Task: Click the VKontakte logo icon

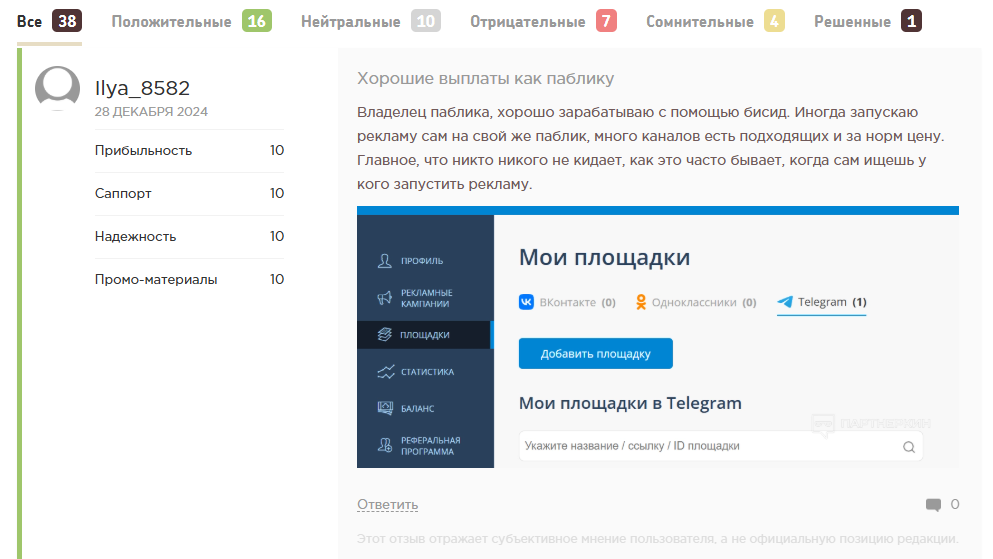Action: [526, 302]
